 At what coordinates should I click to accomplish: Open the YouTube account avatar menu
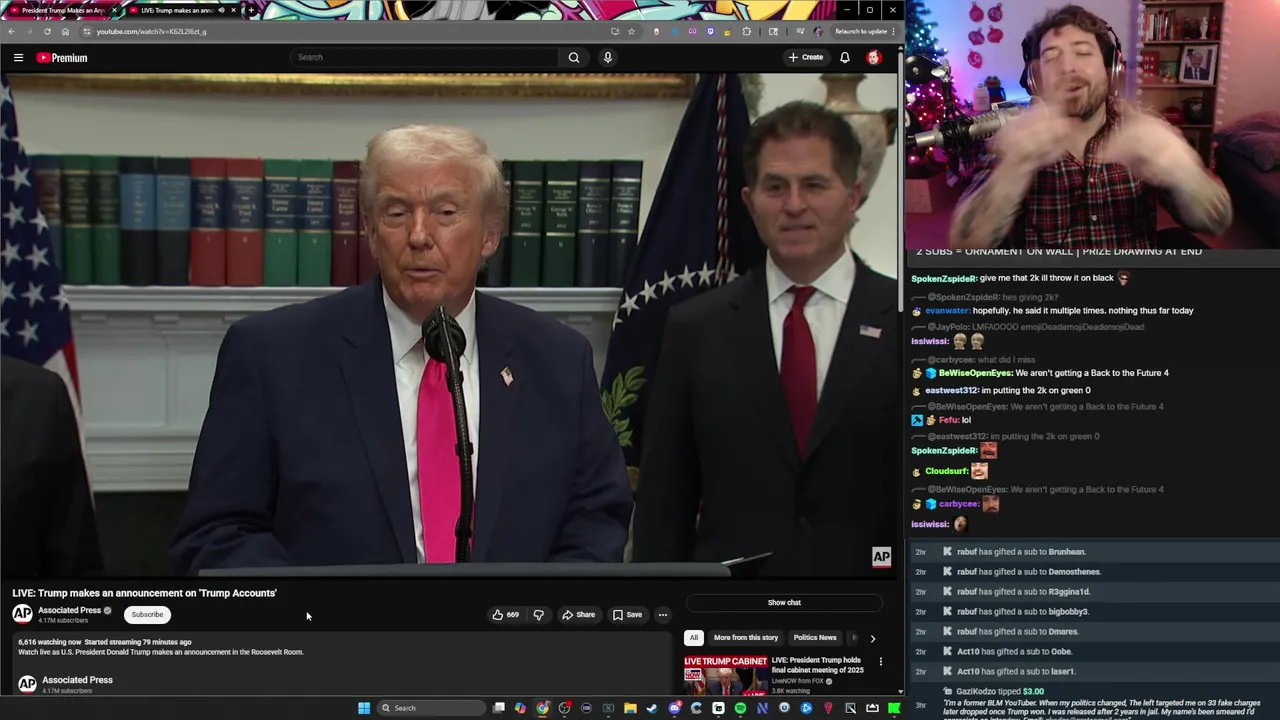tap(873, 57)
